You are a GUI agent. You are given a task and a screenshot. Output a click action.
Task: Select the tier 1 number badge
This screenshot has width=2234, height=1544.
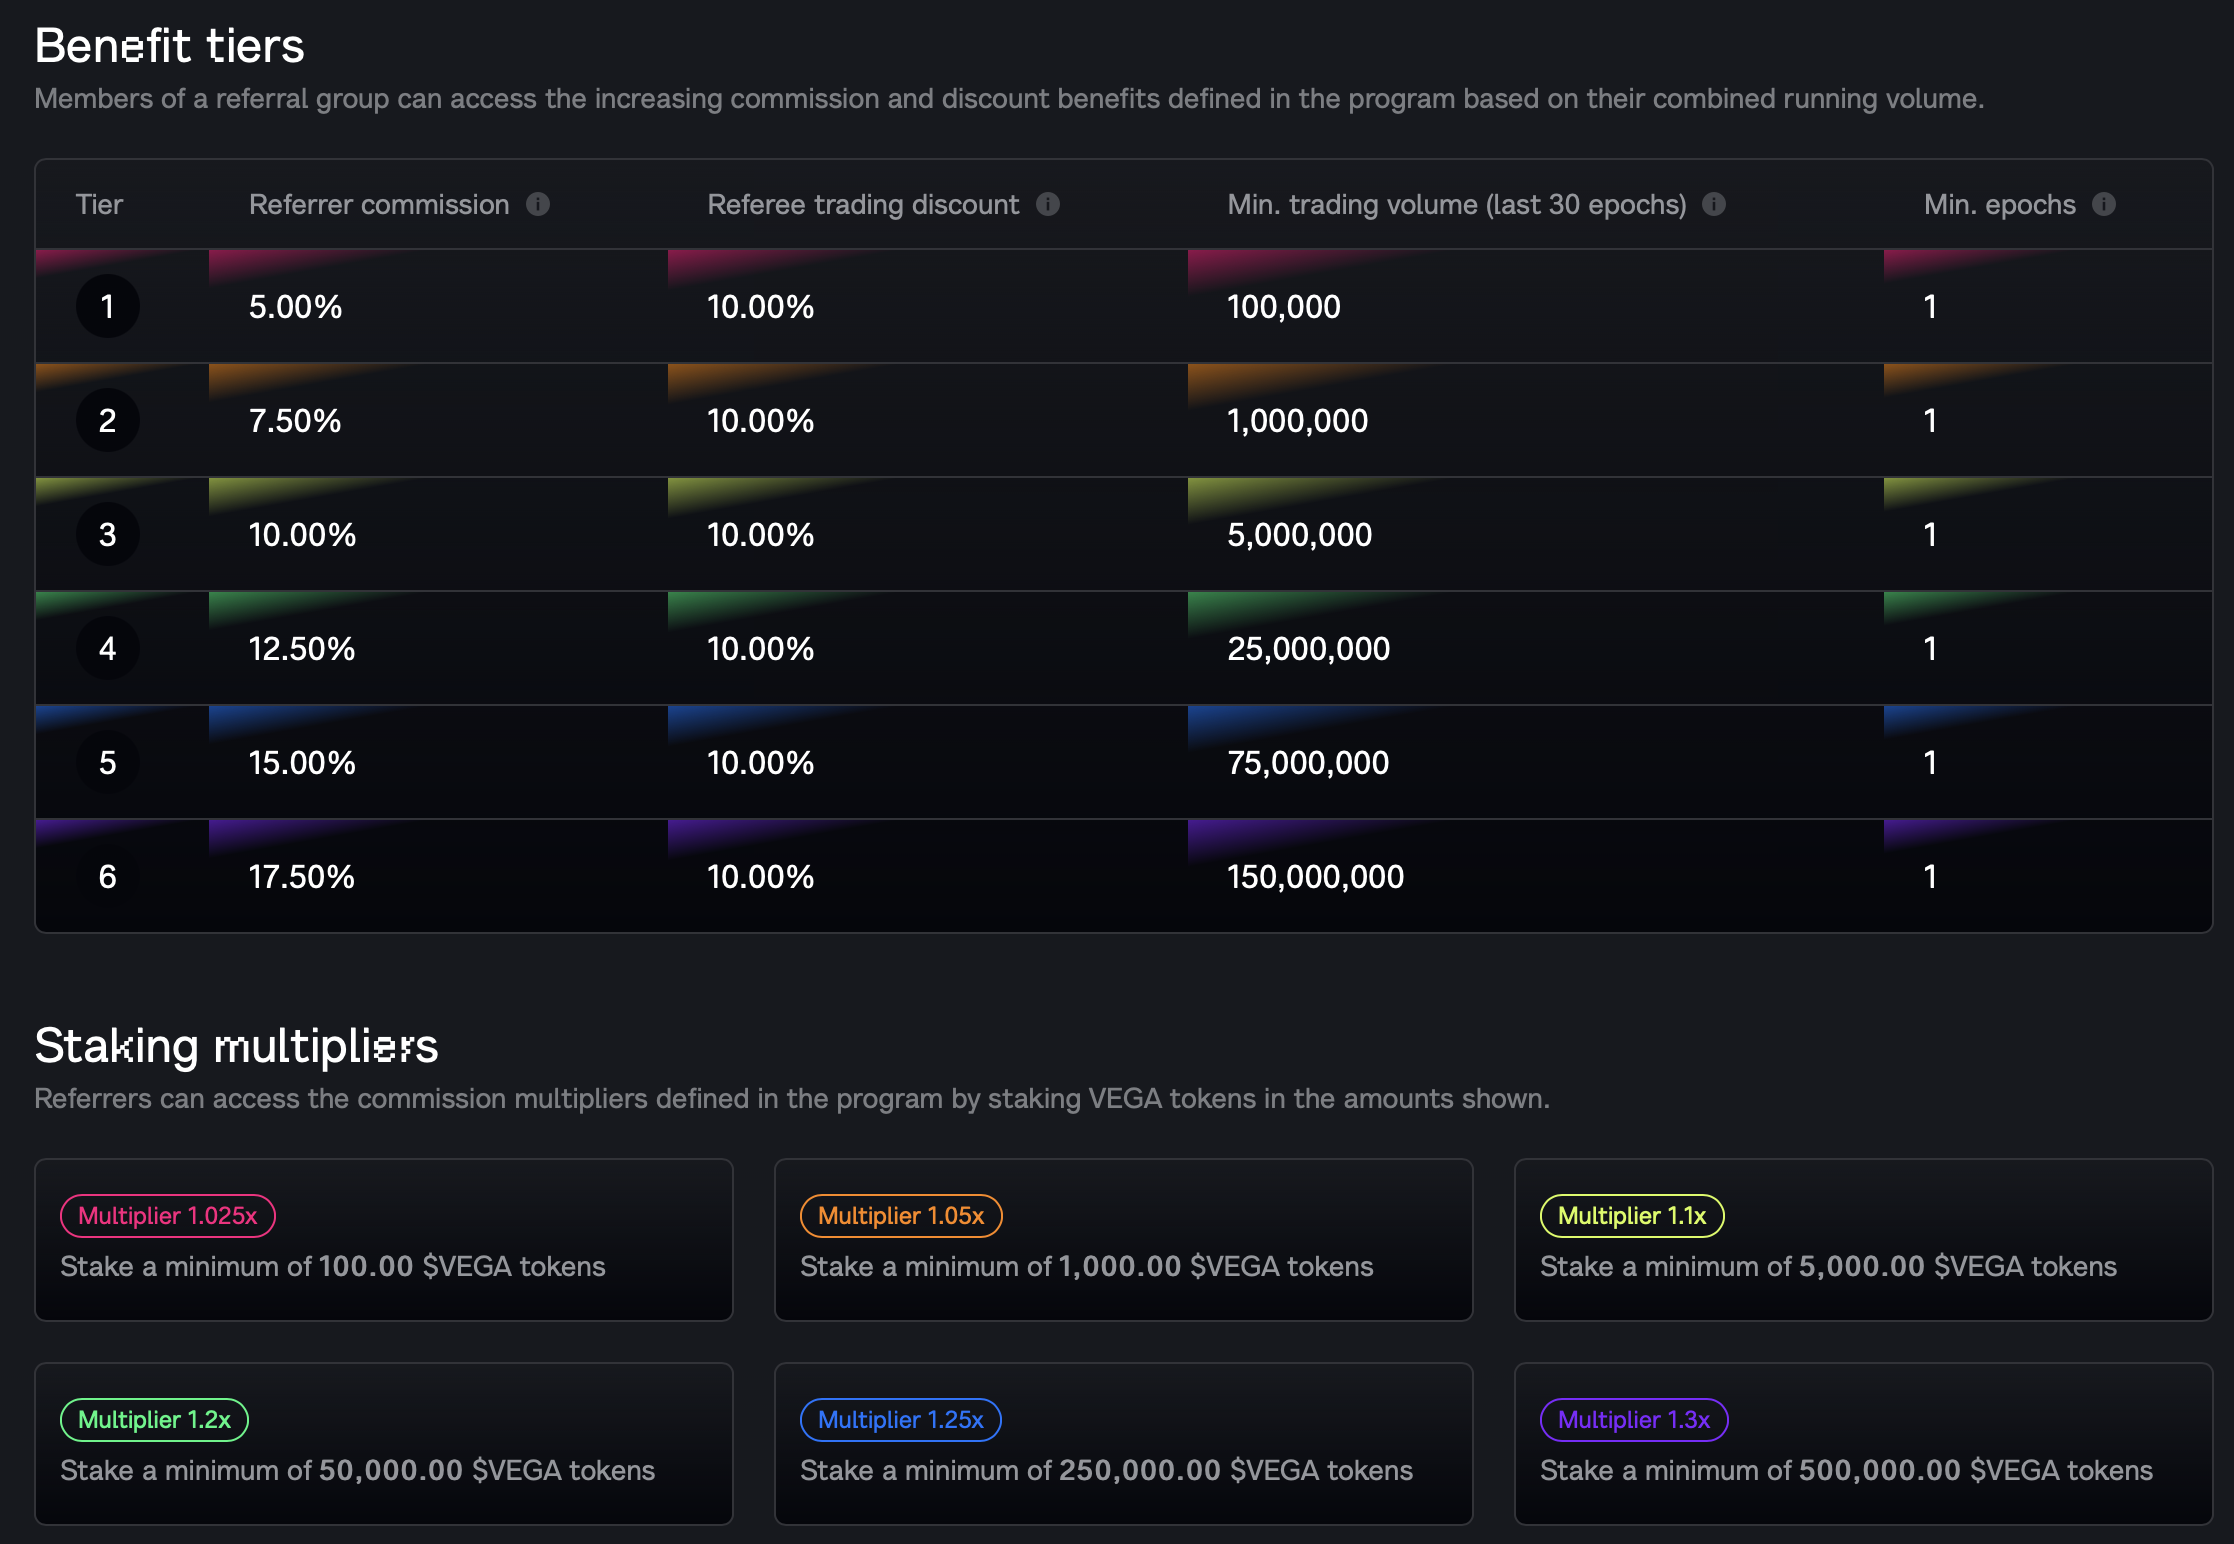[x=107, y=306]
